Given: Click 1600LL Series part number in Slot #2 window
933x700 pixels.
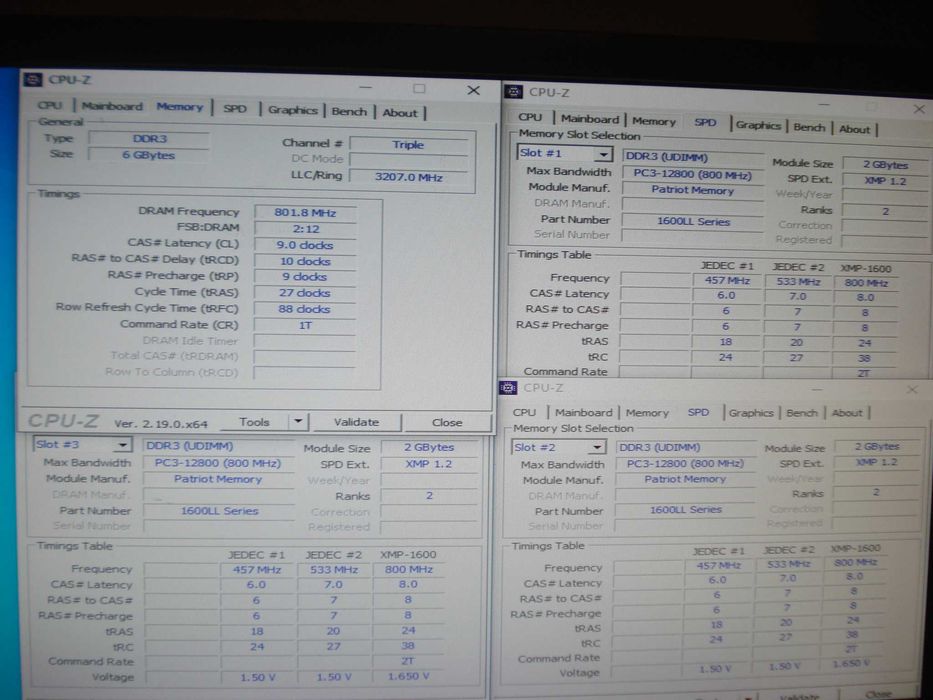Looking at the screenshot, I should (x=685, y=510).
